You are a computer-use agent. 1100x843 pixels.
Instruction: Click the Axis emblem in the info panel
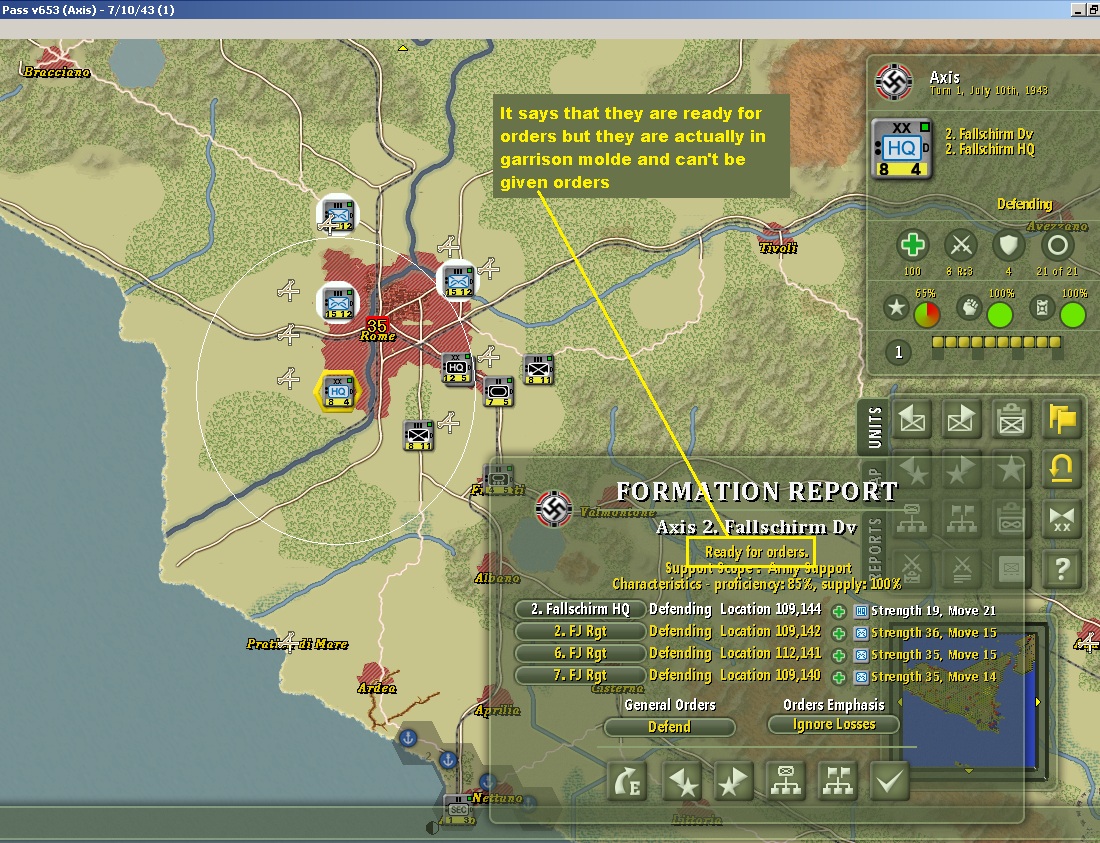(x=894, y=82)
